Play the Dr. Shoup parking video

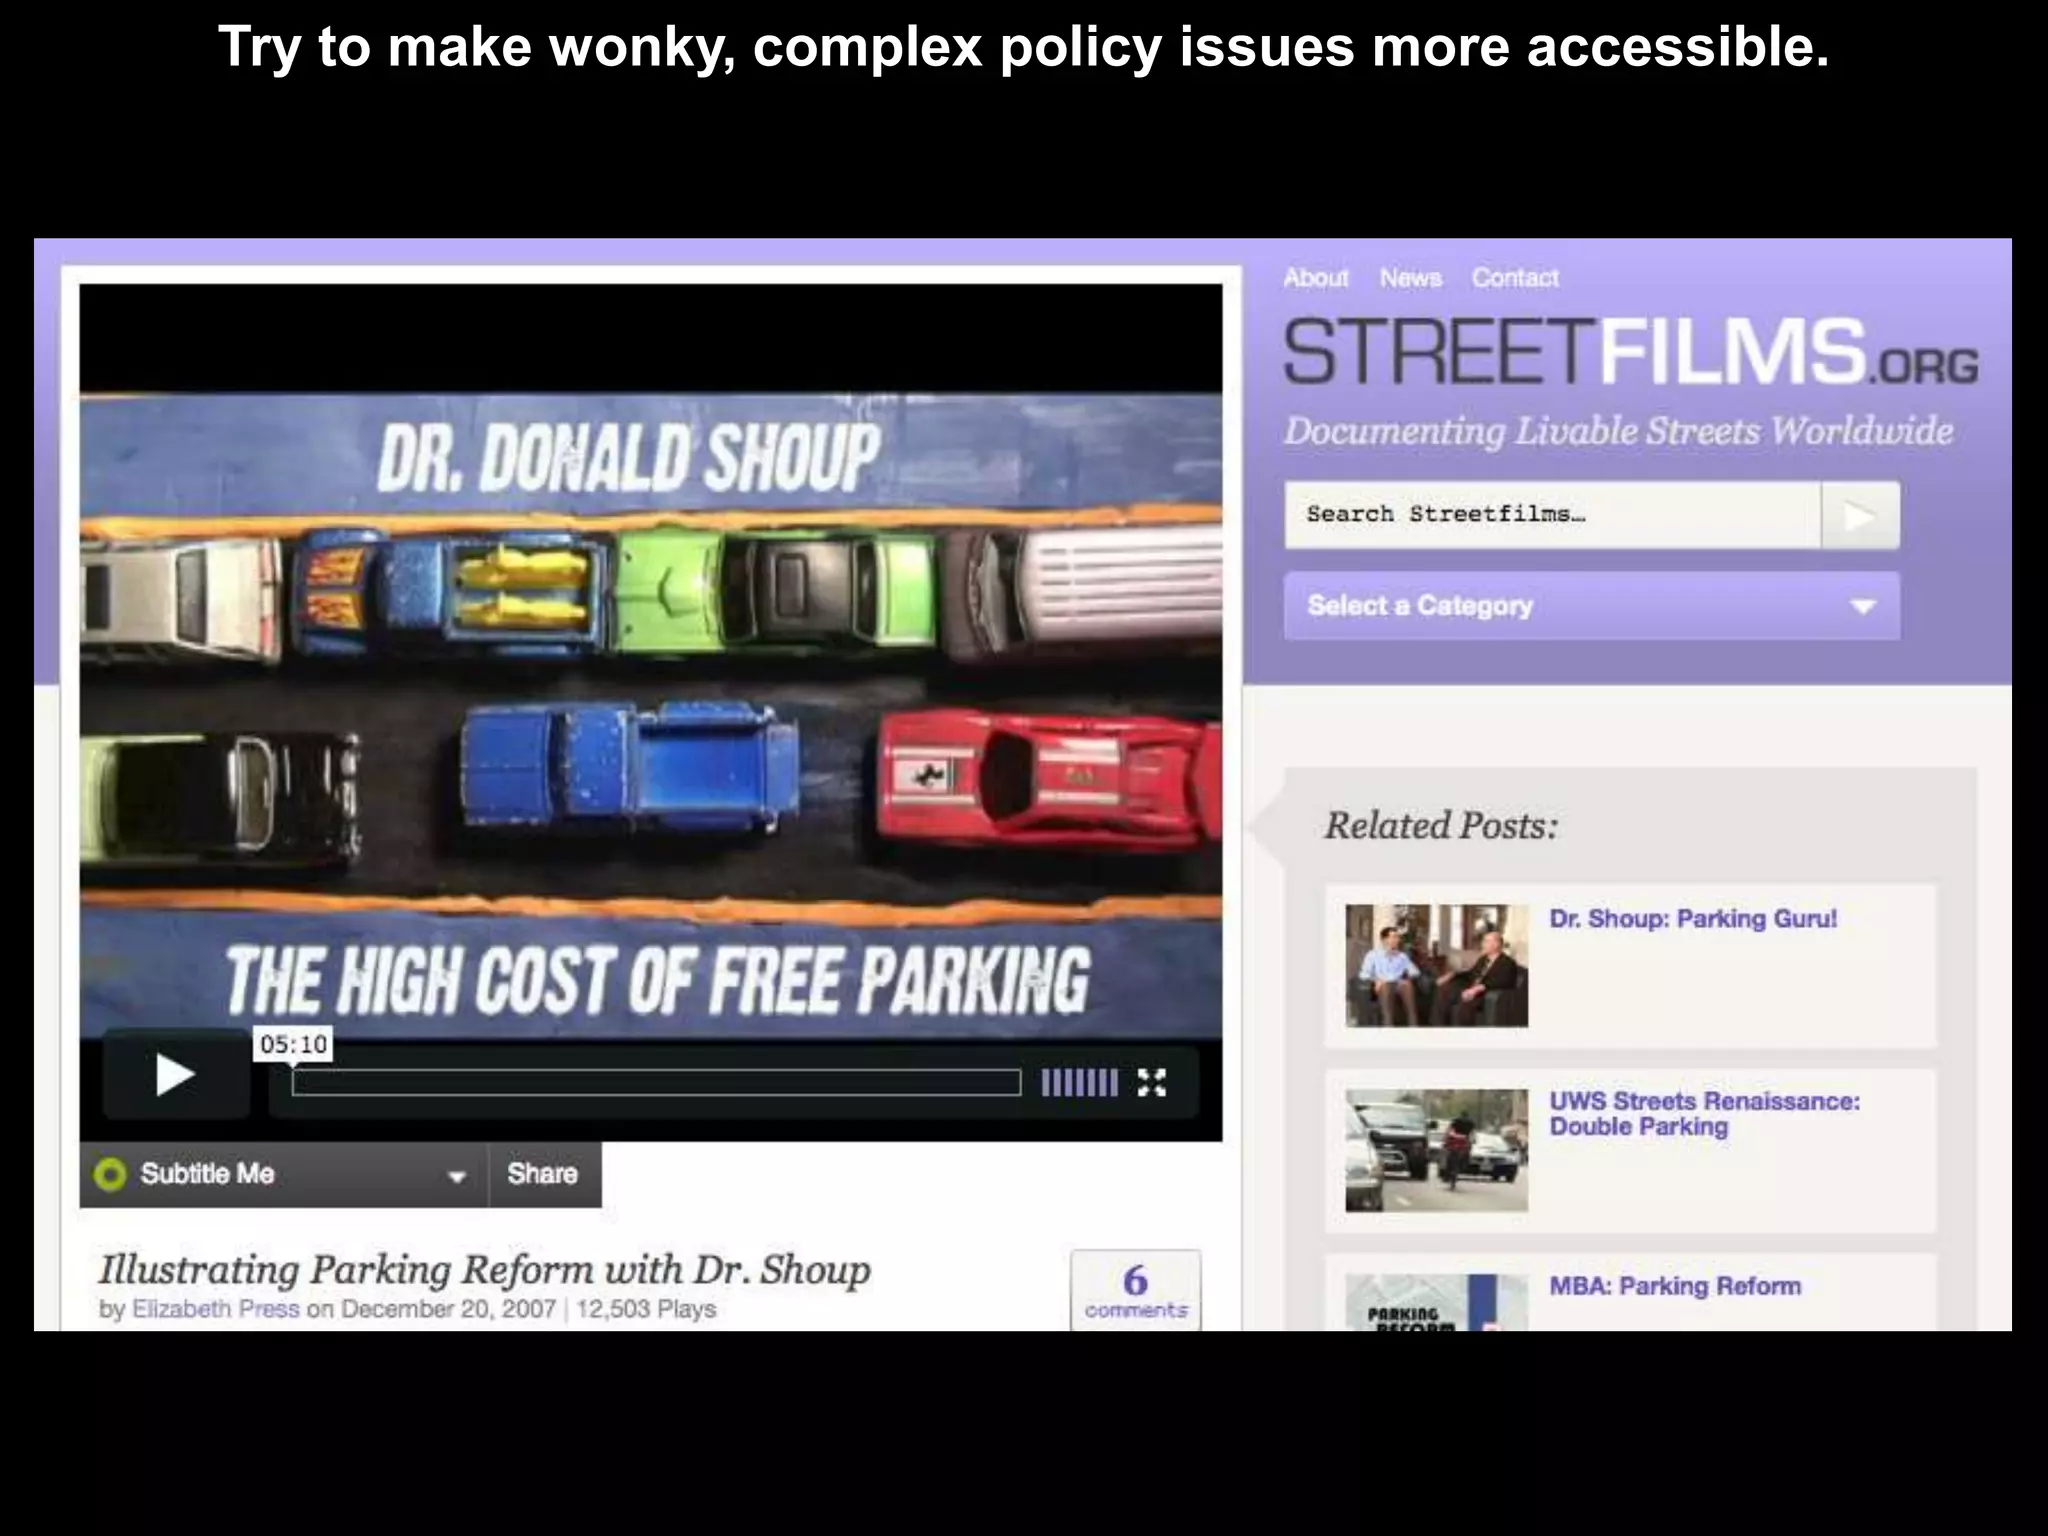(x=176, y=1076)
